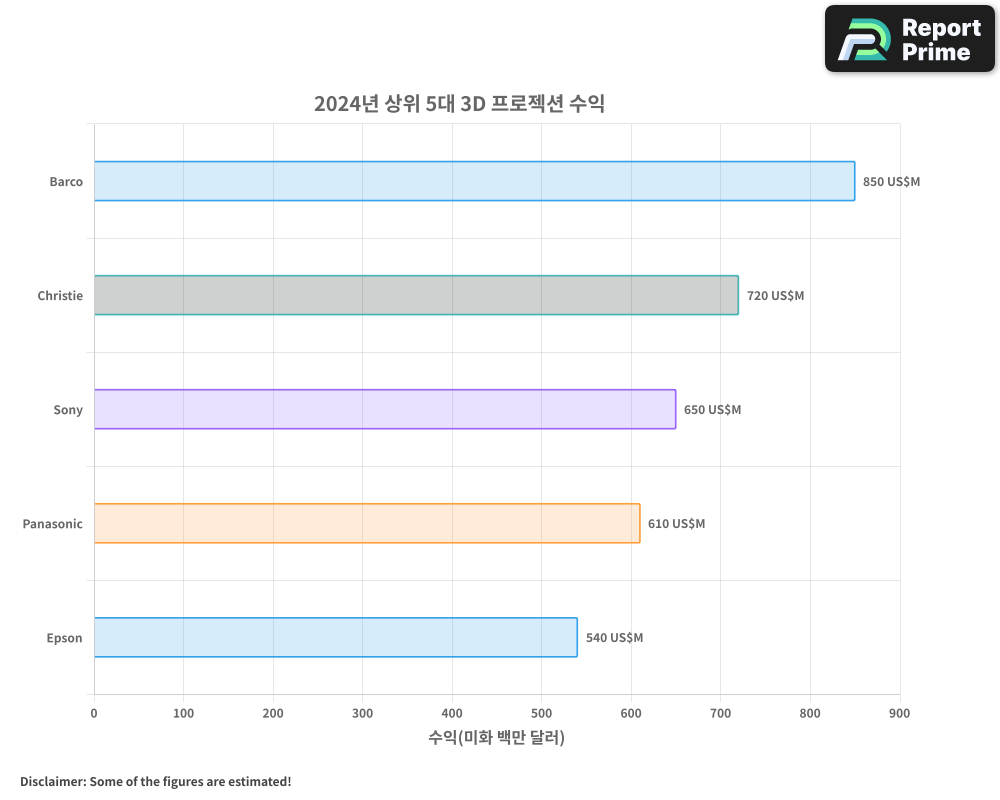
Task: Toggle the Epson series by clicking its label
Action: click(x=64, y=637)
